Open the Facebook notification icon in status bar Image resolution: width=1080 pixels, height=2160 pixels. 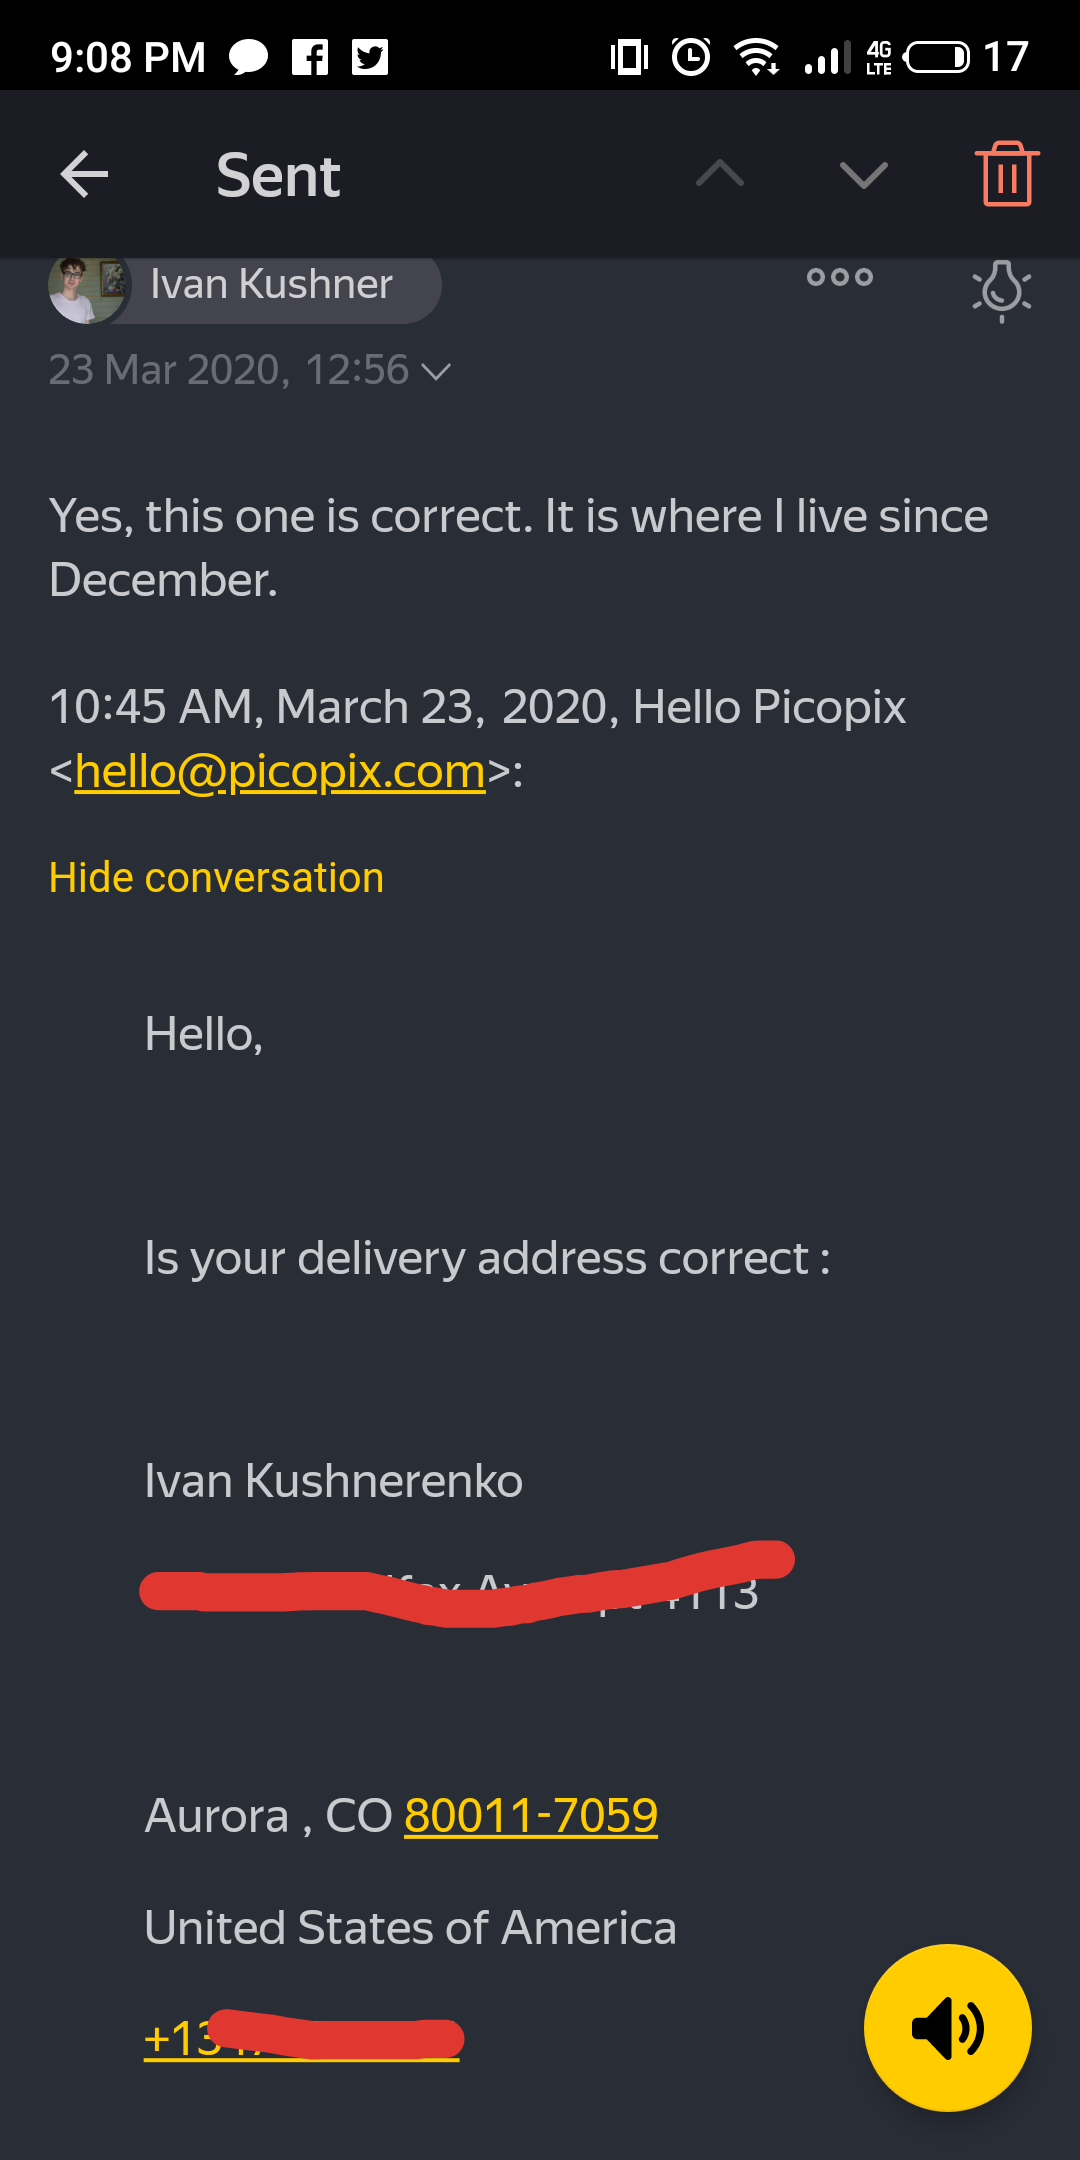pos(310,57)
